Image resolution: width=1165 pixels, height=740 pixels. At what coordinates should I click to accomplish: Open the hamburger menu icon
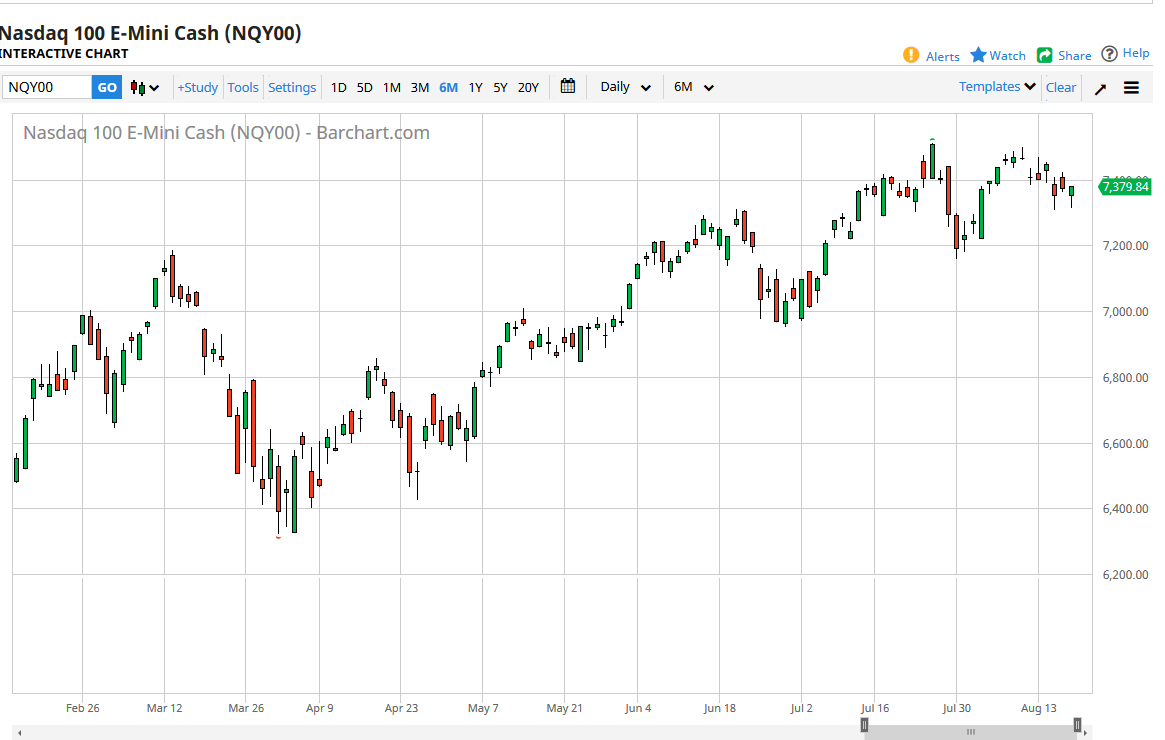point(1131,88)
